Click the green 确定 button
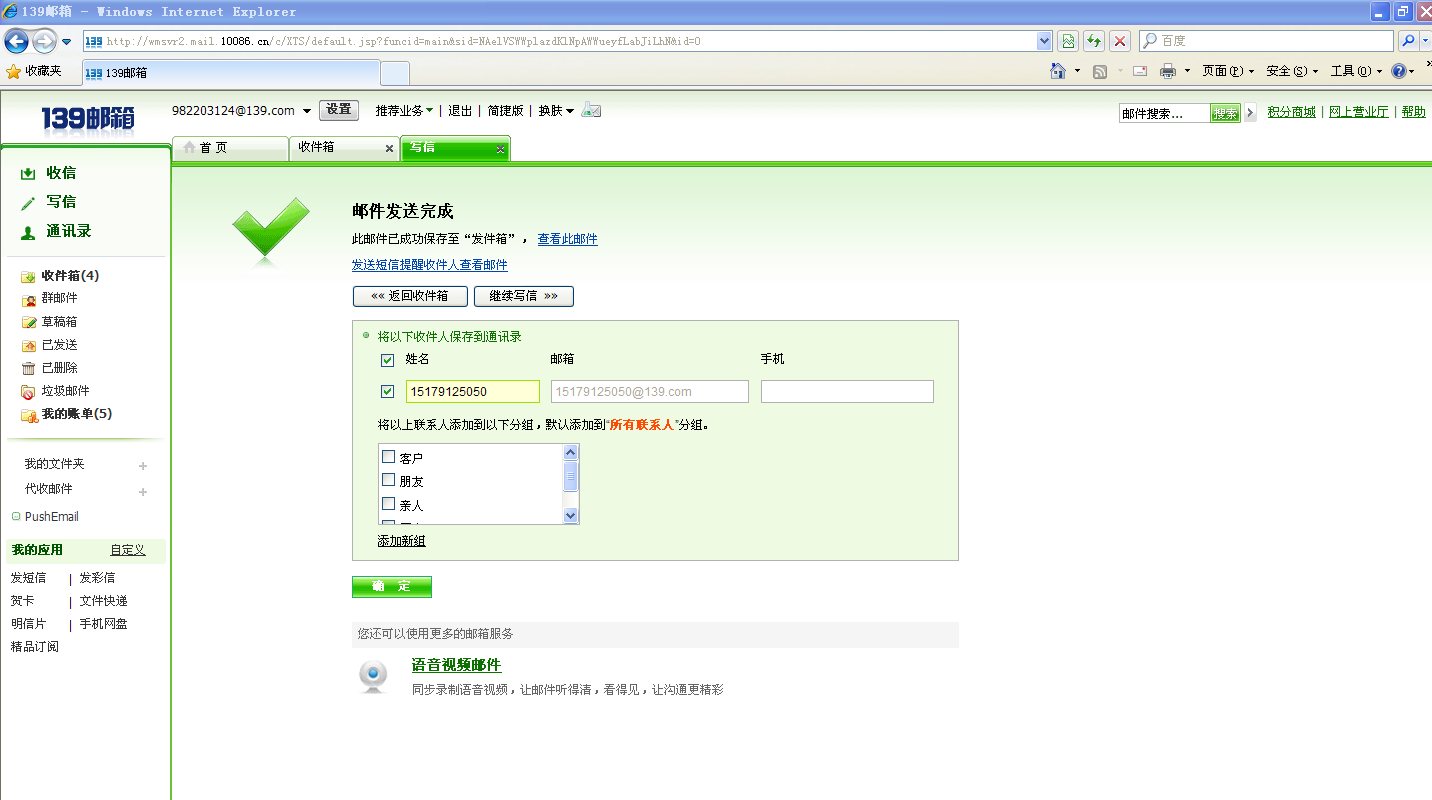Image resolution: width=1432 pixels, height=800 pixels. tap(392, 586)
